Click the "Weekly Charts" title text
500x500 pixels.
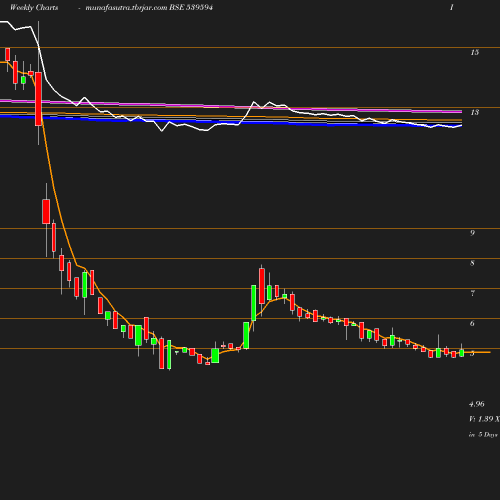34,8
